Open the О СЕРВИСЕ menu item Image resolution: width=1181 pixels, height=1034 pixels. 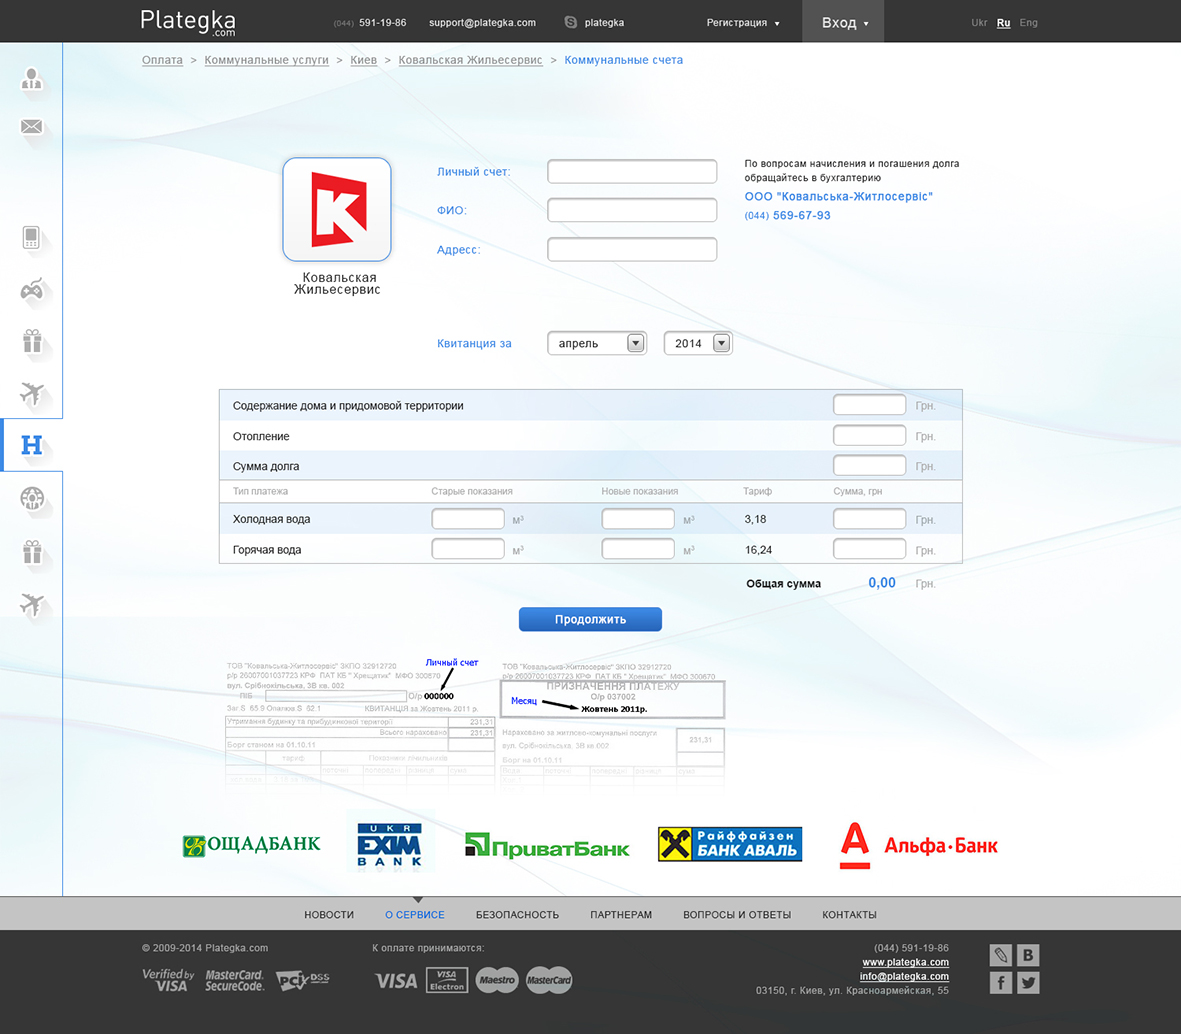pyautogui.click(x=415, y=914)
